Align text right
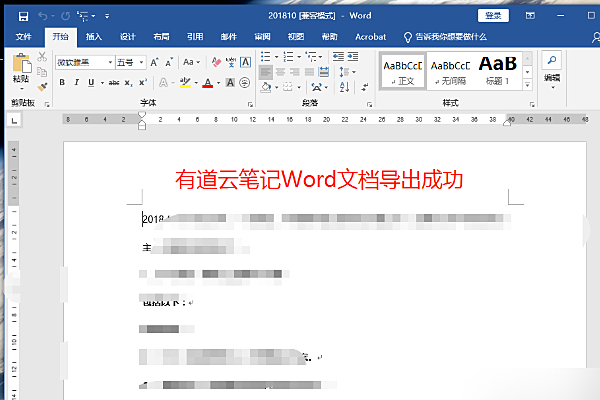 click(x=295, y=72)
